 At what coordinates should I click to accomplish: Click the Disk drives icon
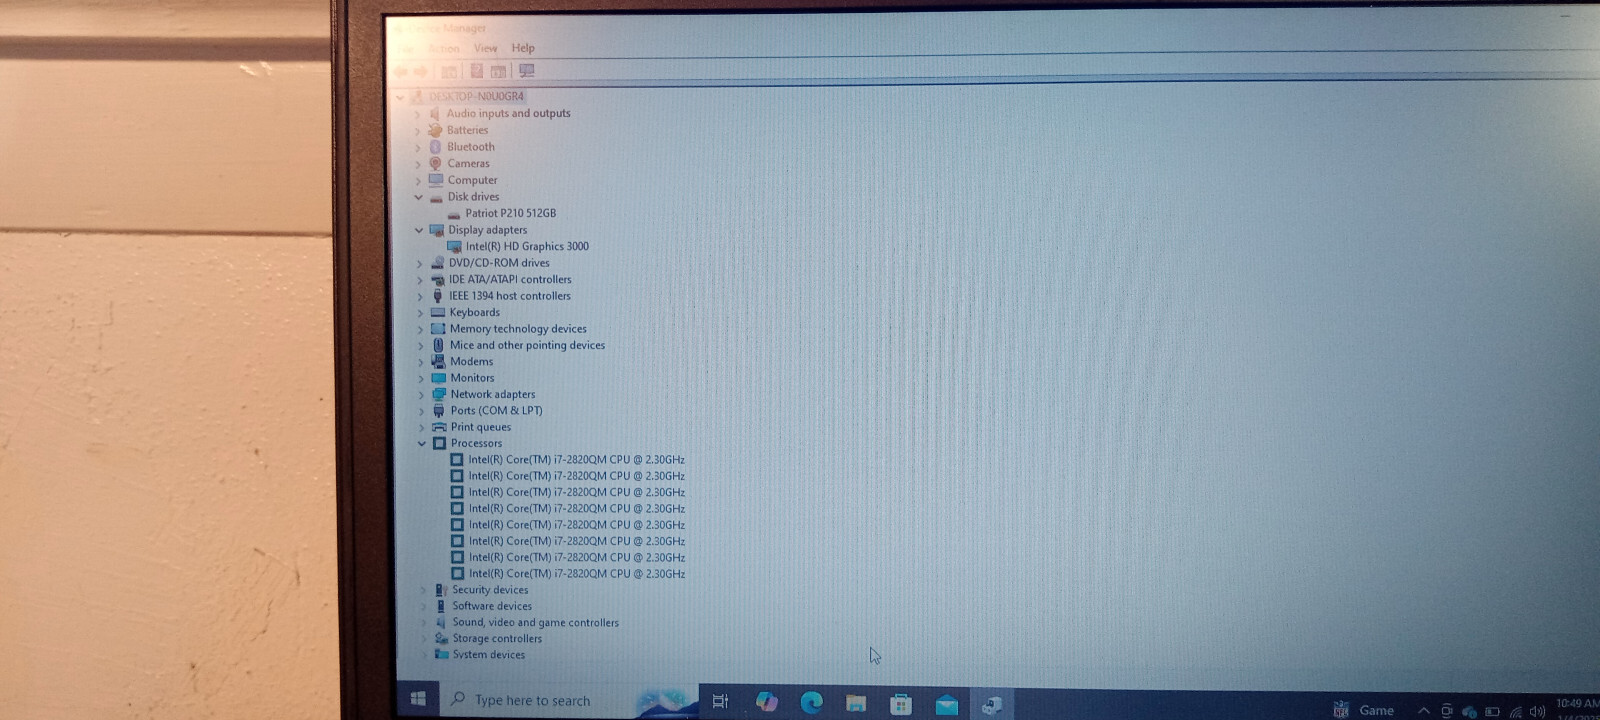tap(436, 197)
